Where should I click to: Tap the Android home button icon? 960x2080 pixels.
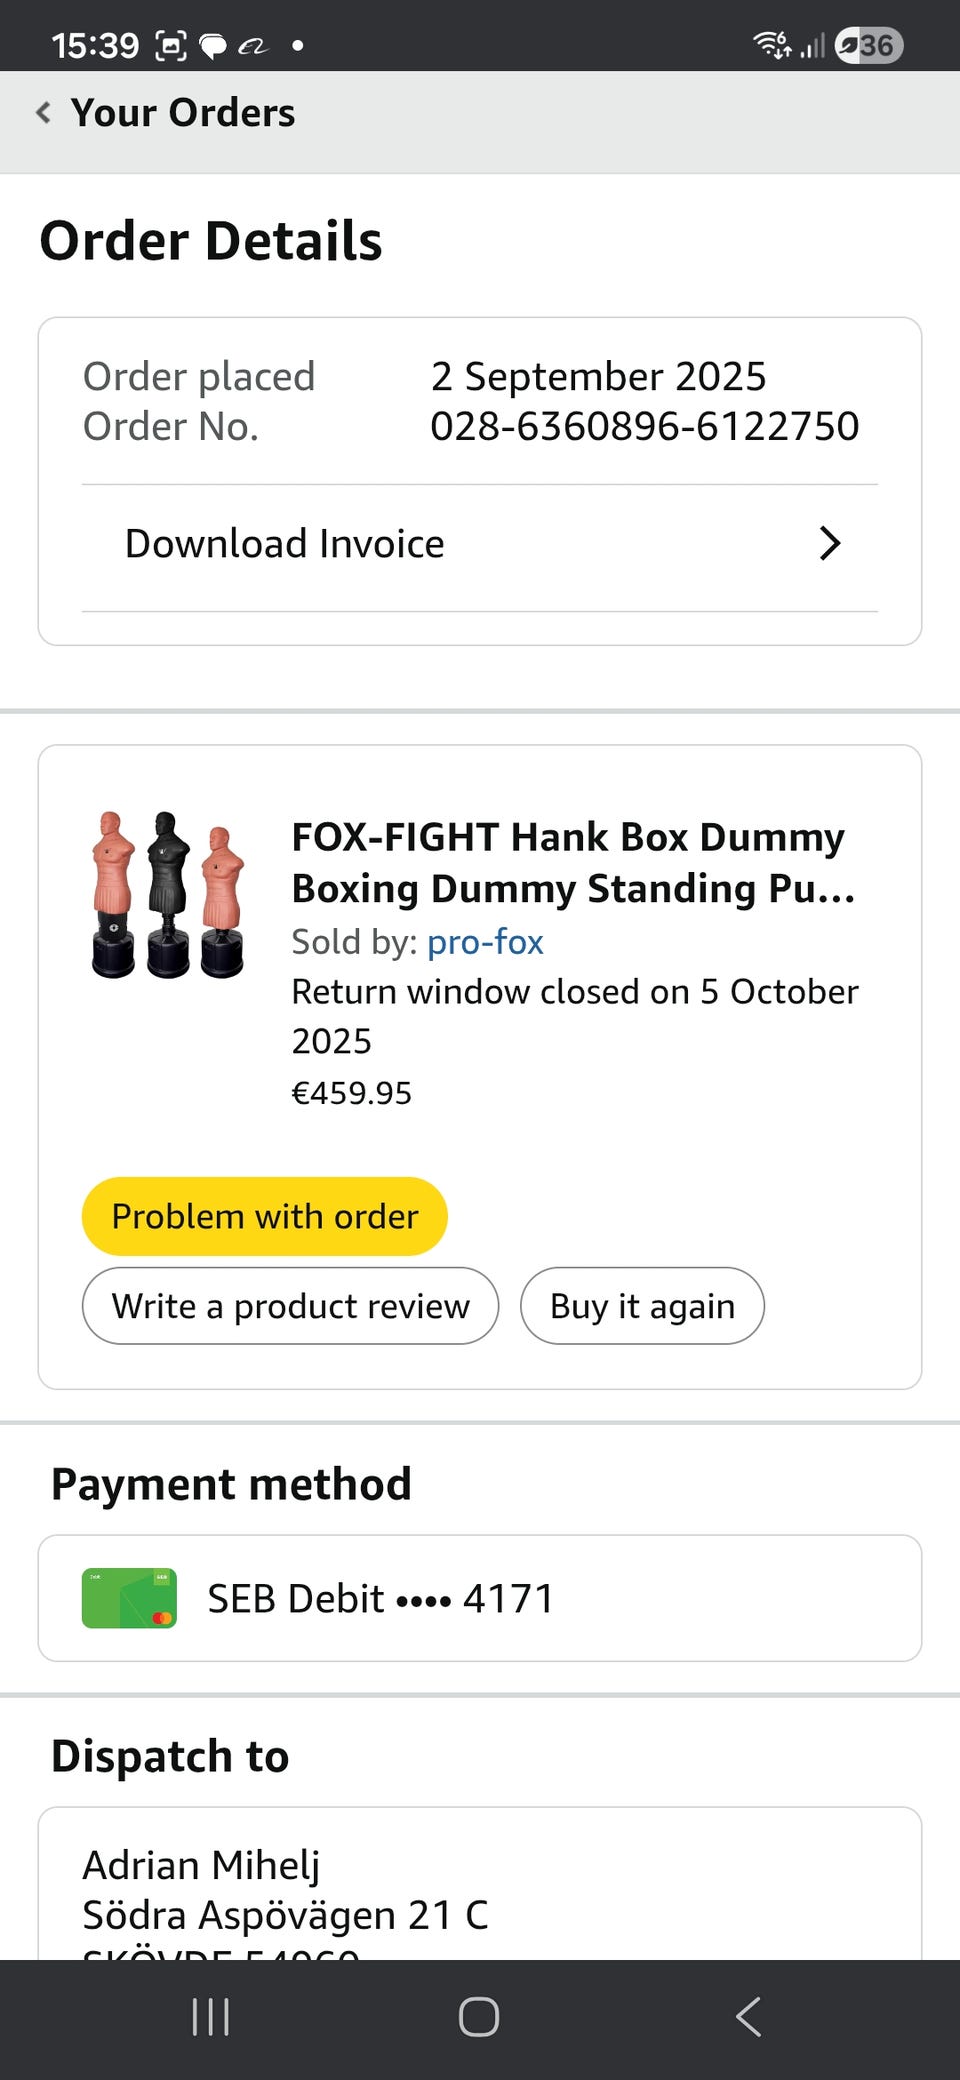[479, 2017]
